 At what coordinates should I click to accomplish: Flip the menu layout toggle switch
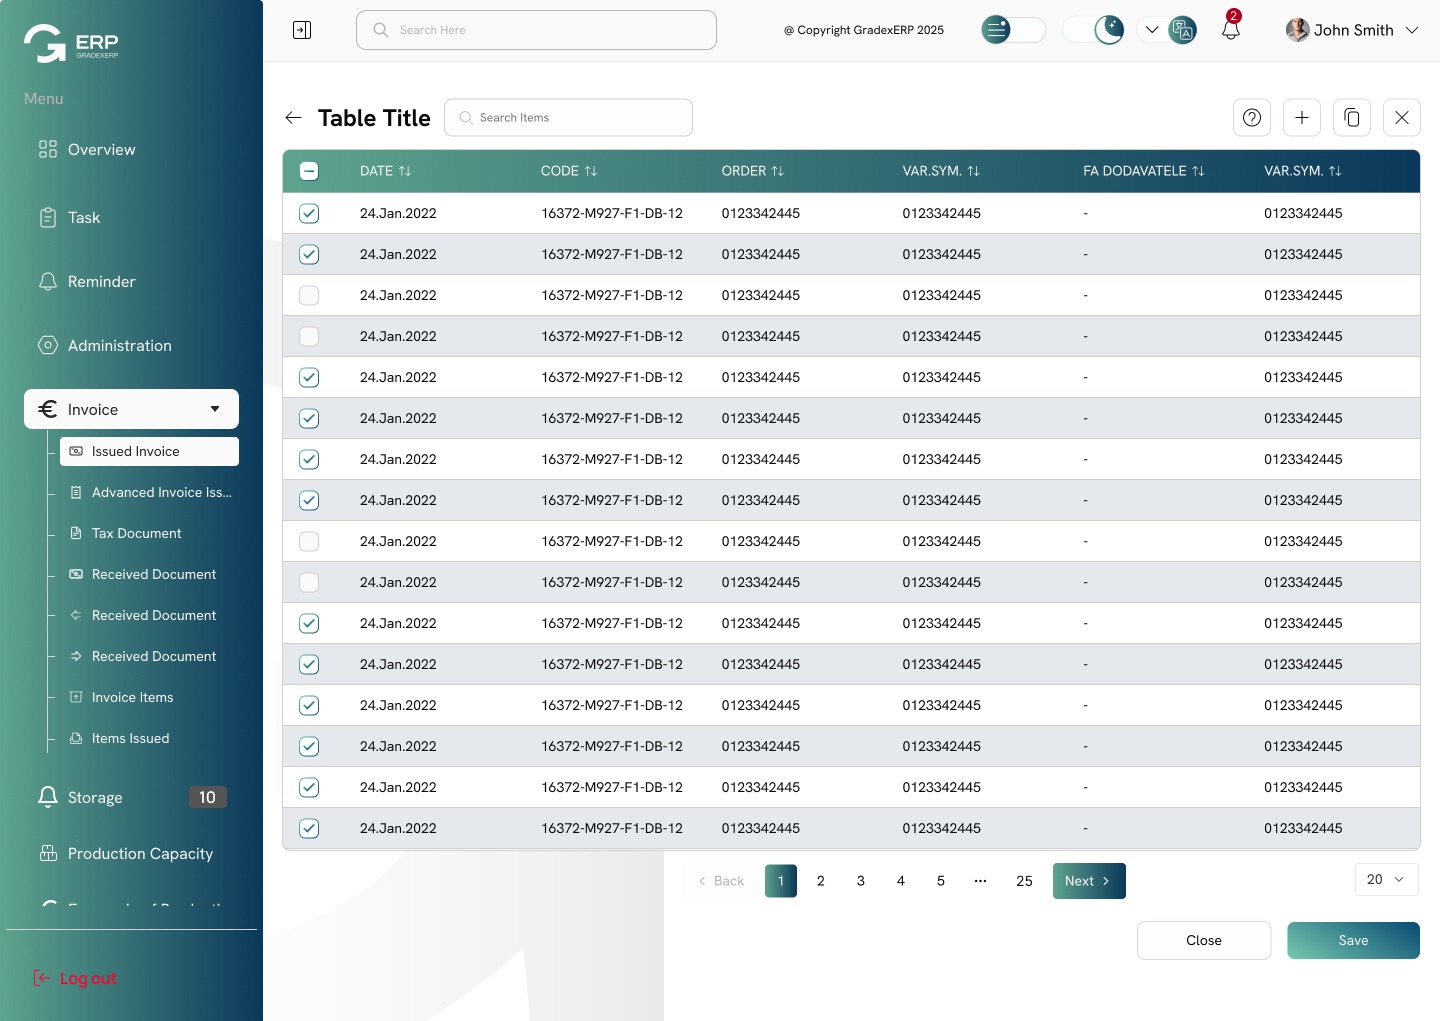coord(1013,30)
